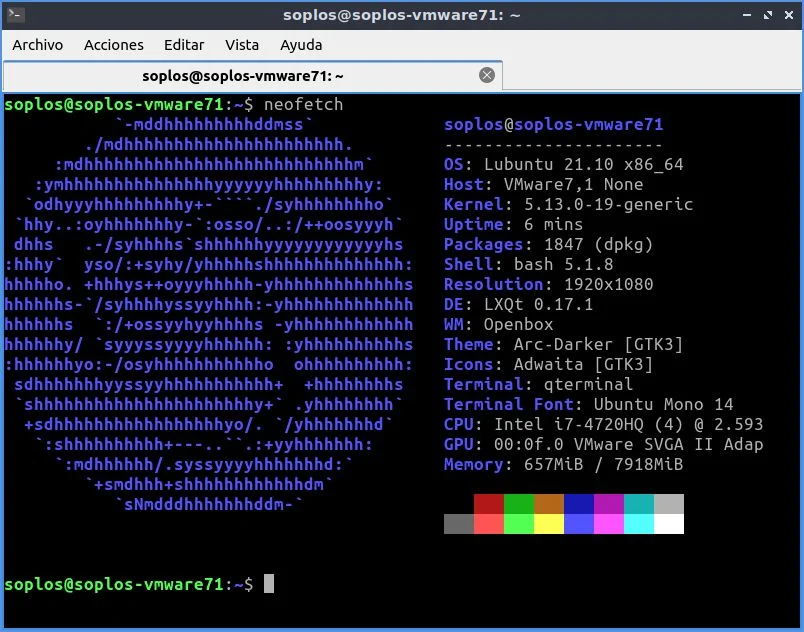The width and height of the screenshot is (804, 632).
Task: Click the Lubuntu ASCII art logo
Action: 209,314
